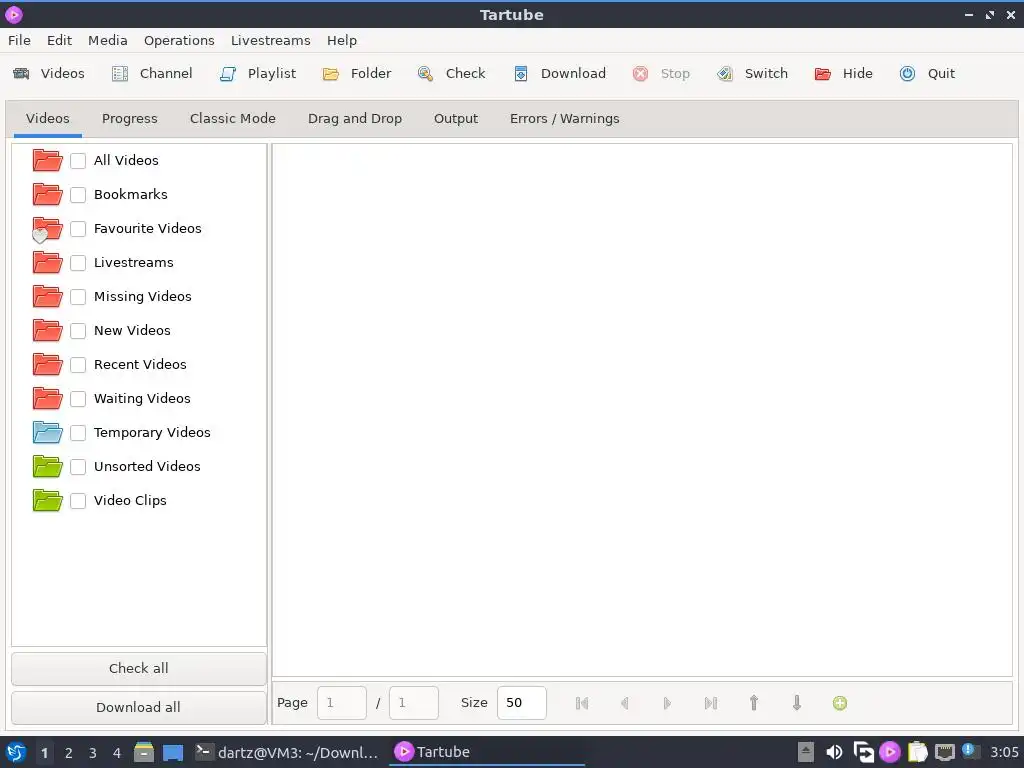The width and height of the screenshot is (1024, 768).
Task: Click the green Video Clips folder icon
Action: pyautogui.click(x=47, y=500)
